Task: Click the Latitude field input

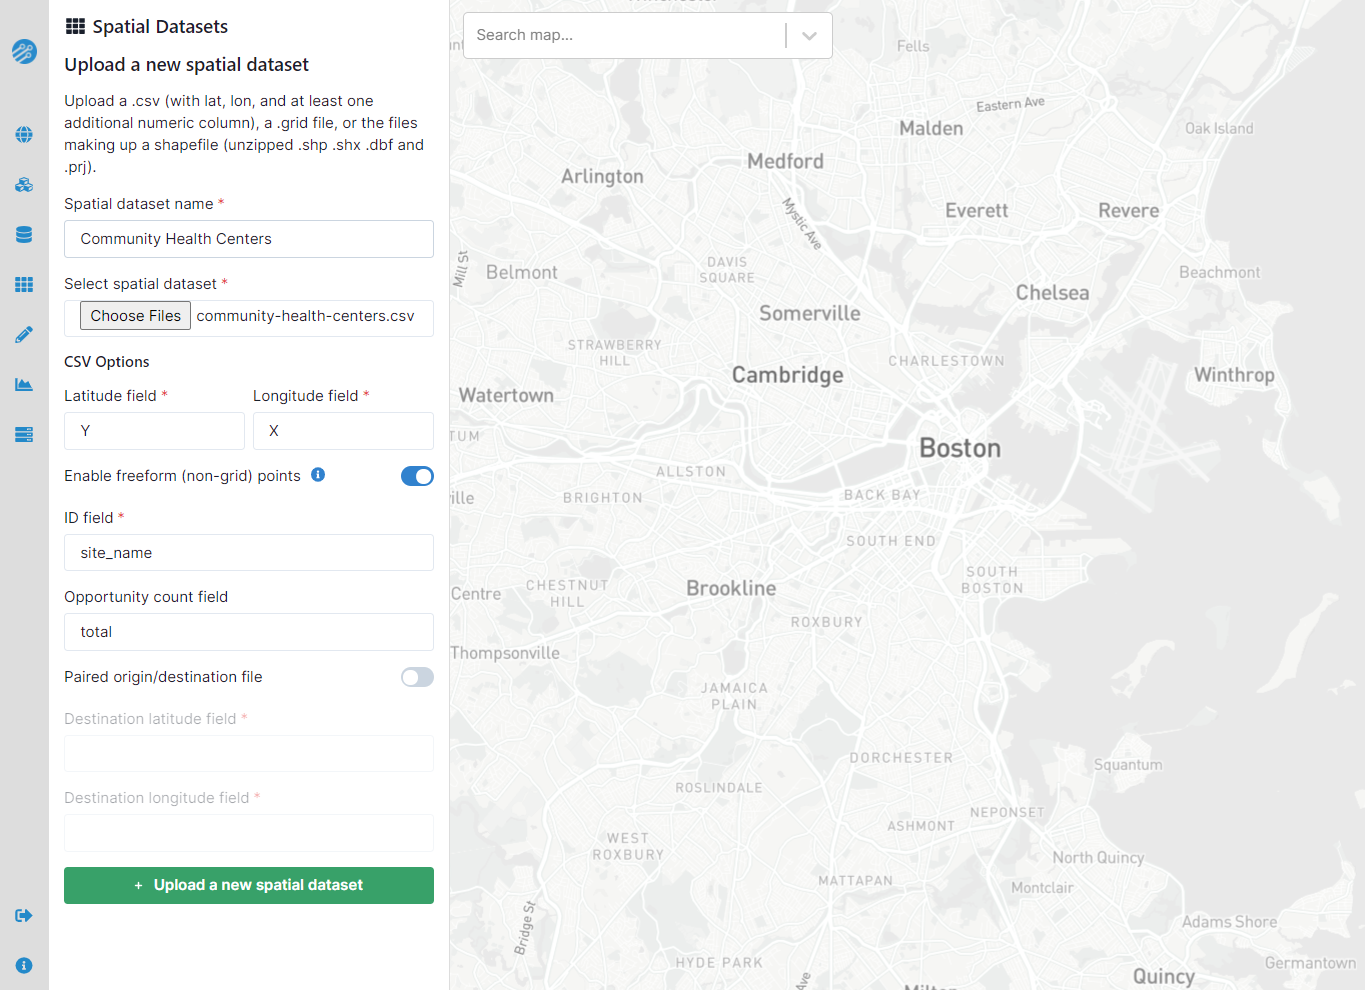Action: pyautogui.click(x=153, y=431)
